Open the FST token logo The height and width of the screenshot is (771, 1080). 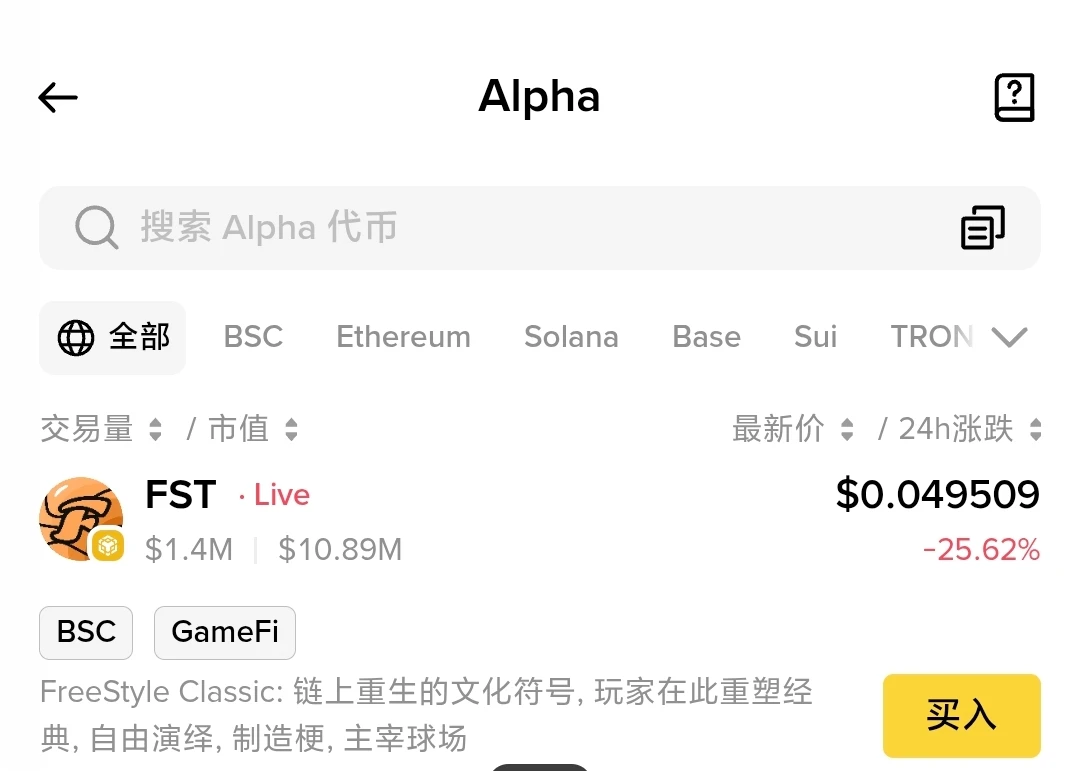(x=80, y=518)
